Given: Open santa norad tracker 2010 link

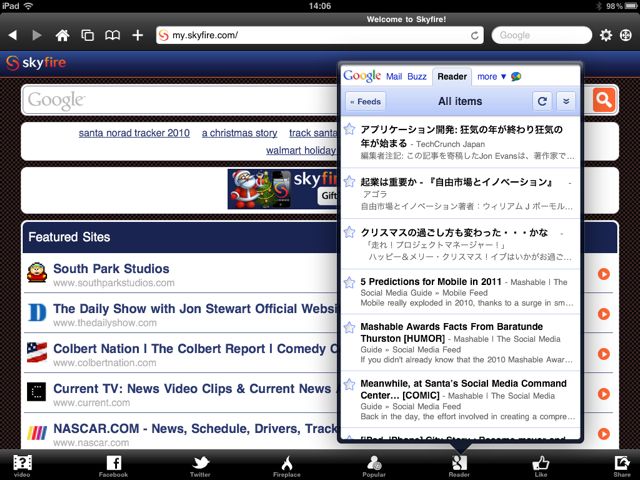Looking at the screenshot, I should point(134,133).
